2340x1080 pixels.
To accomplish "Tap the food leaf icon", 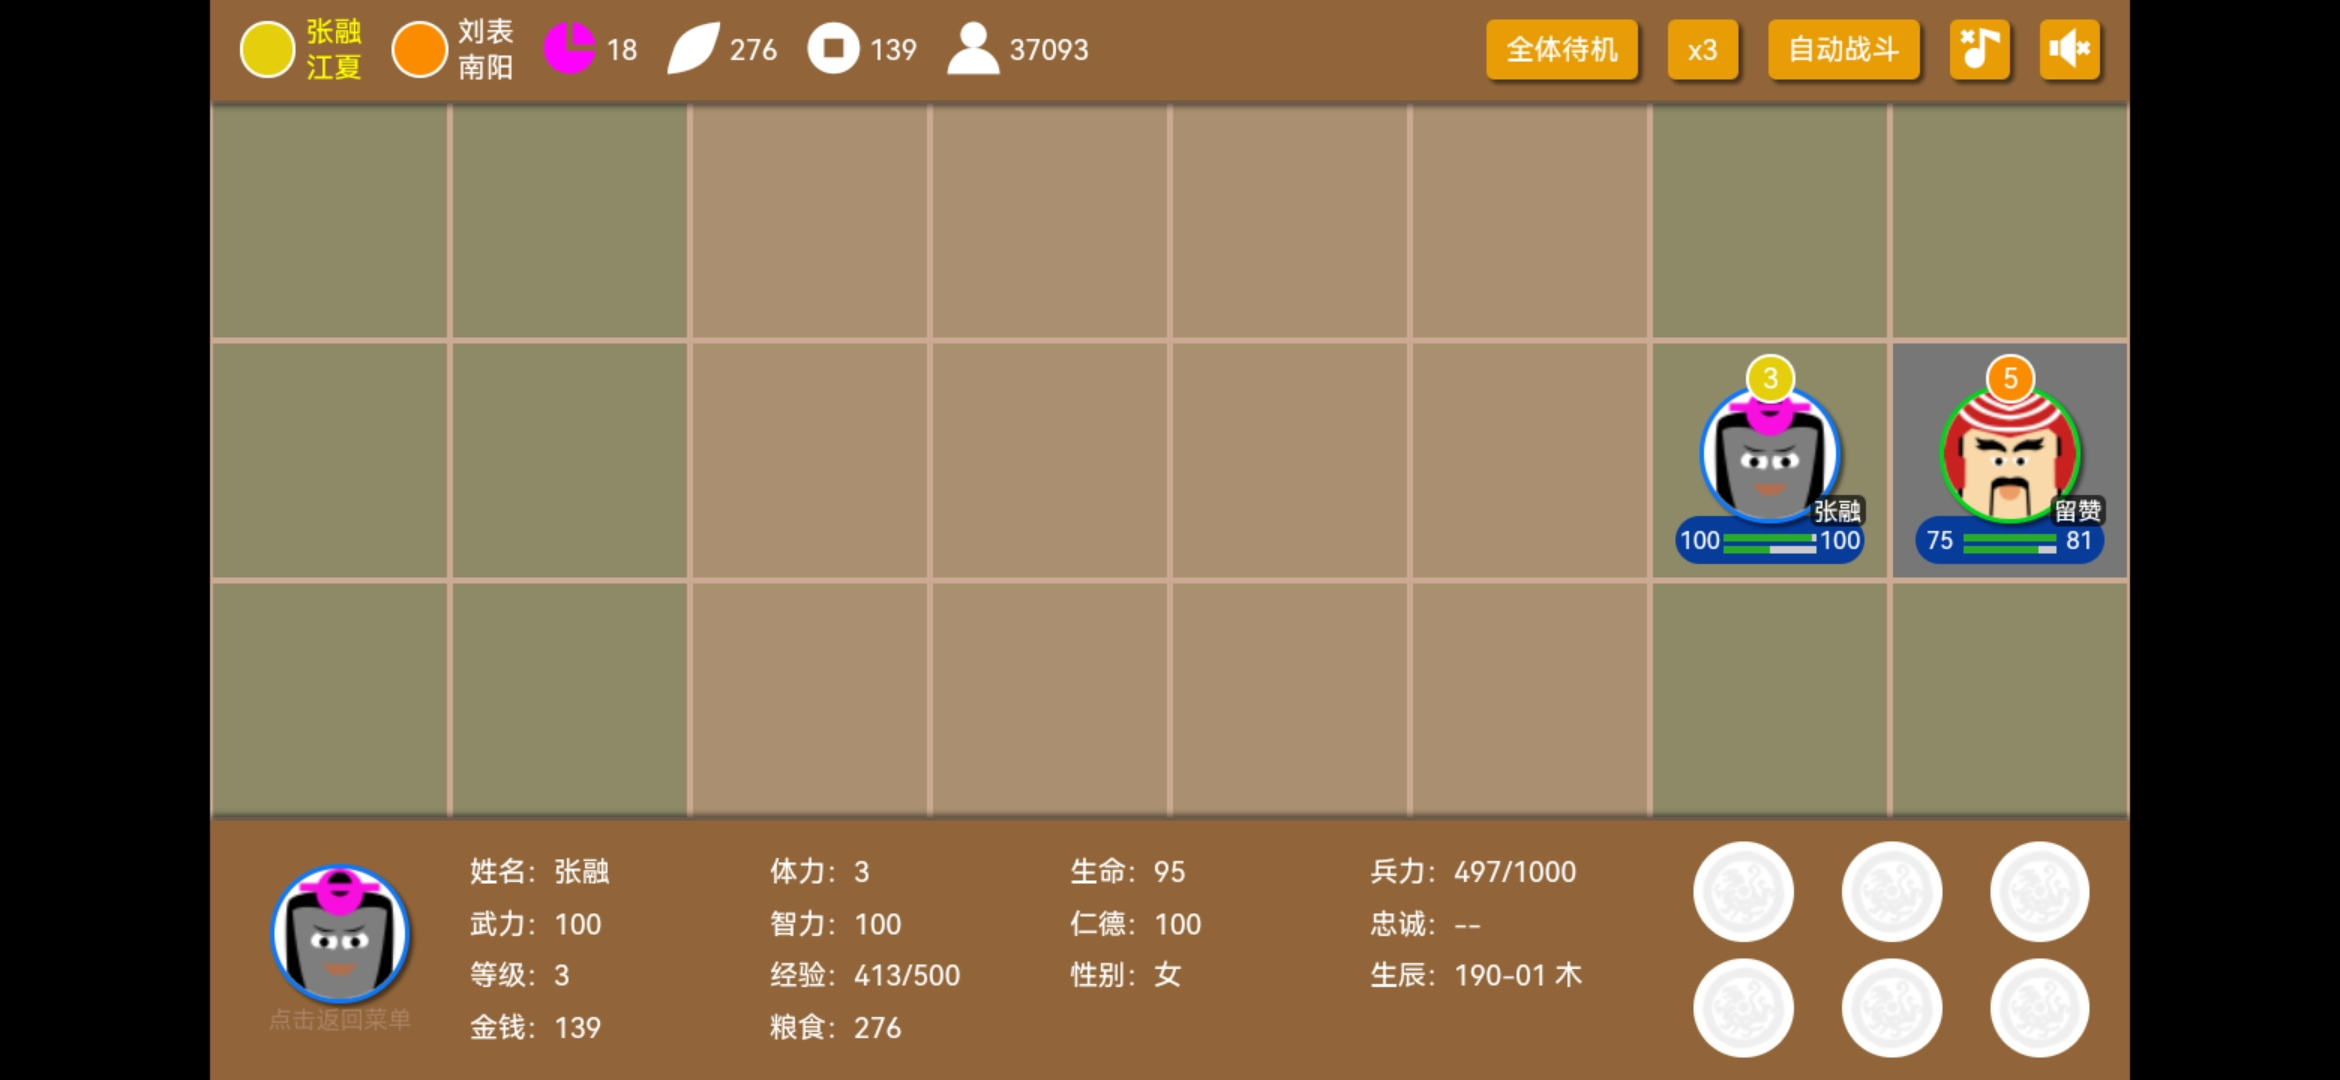I will pyautogui.click(x=693, y=49).
